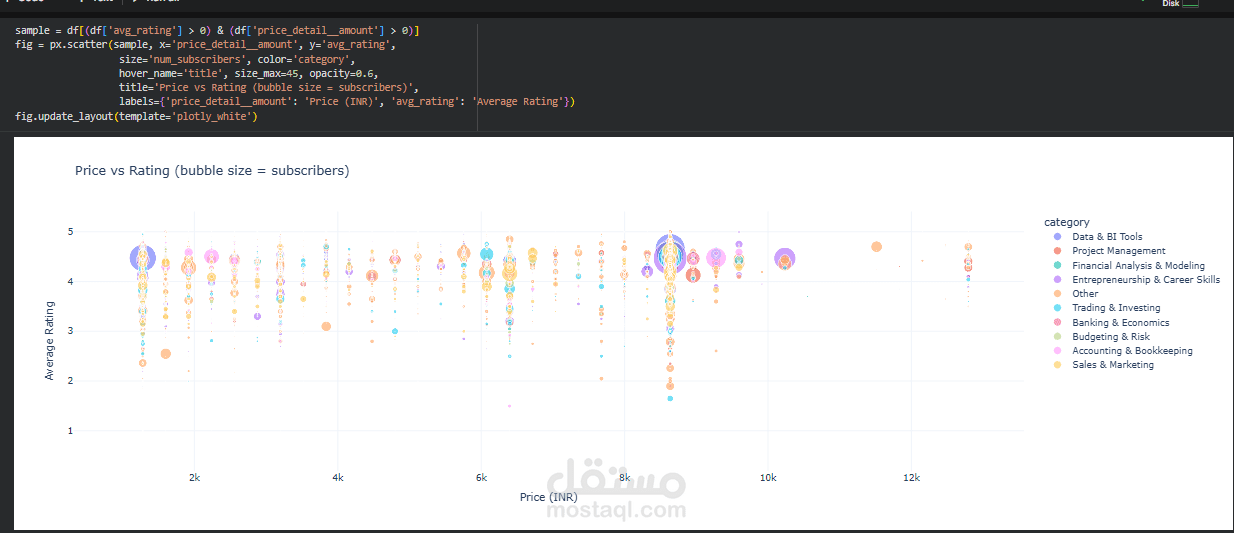The image size is (1234, 533).
Task: Select the purple bubble near 10k price
Action: [785, 260]
